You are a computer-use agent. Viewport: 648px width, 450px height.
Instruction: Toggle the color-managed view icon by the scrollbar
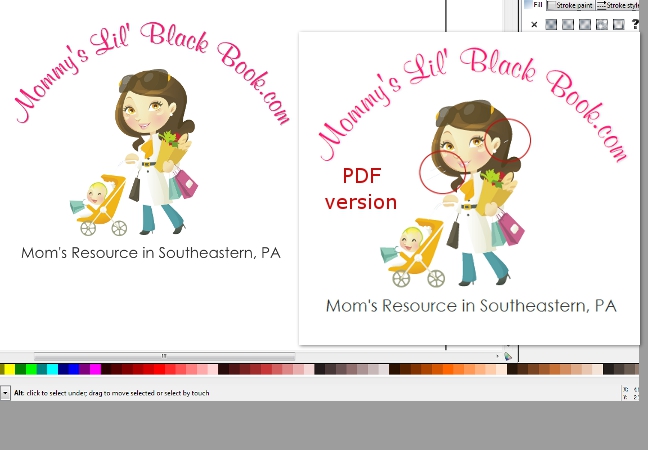[508, 355]
